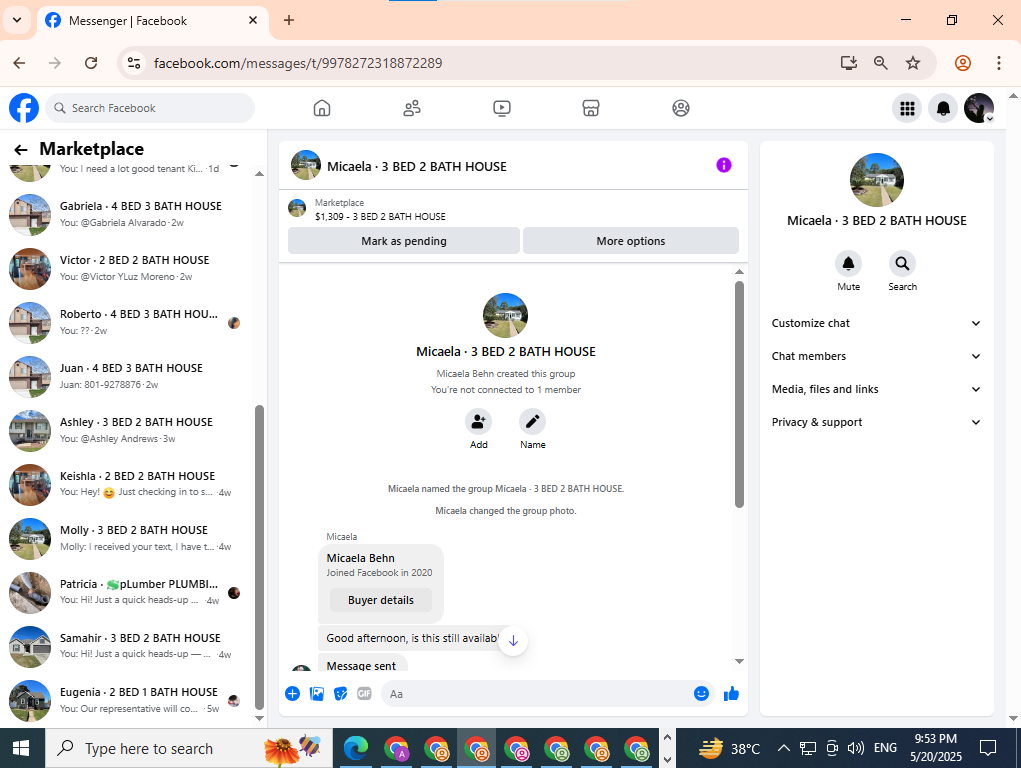This screenshot has height=768, width=1021.
Task: Reload the browser page
Action: pyautogui.click(x=91, y=63)
